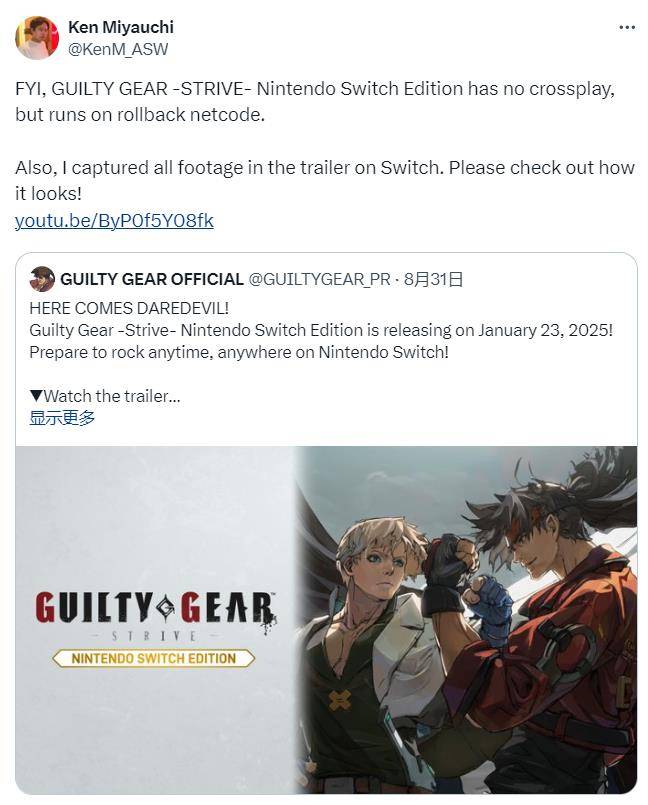Screen dimensions: 648x805
Task: Click the Watch the trailer line
Action: 105,396
